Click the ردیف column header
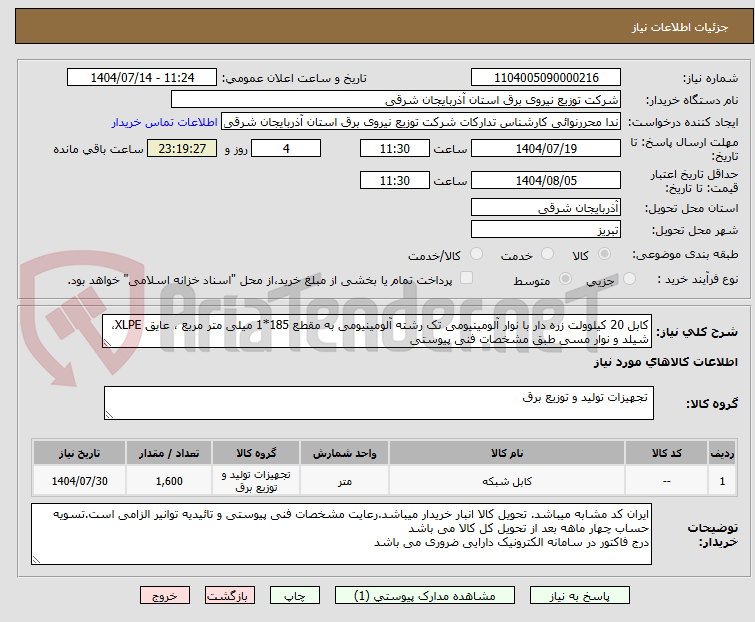 click(722, 453)
